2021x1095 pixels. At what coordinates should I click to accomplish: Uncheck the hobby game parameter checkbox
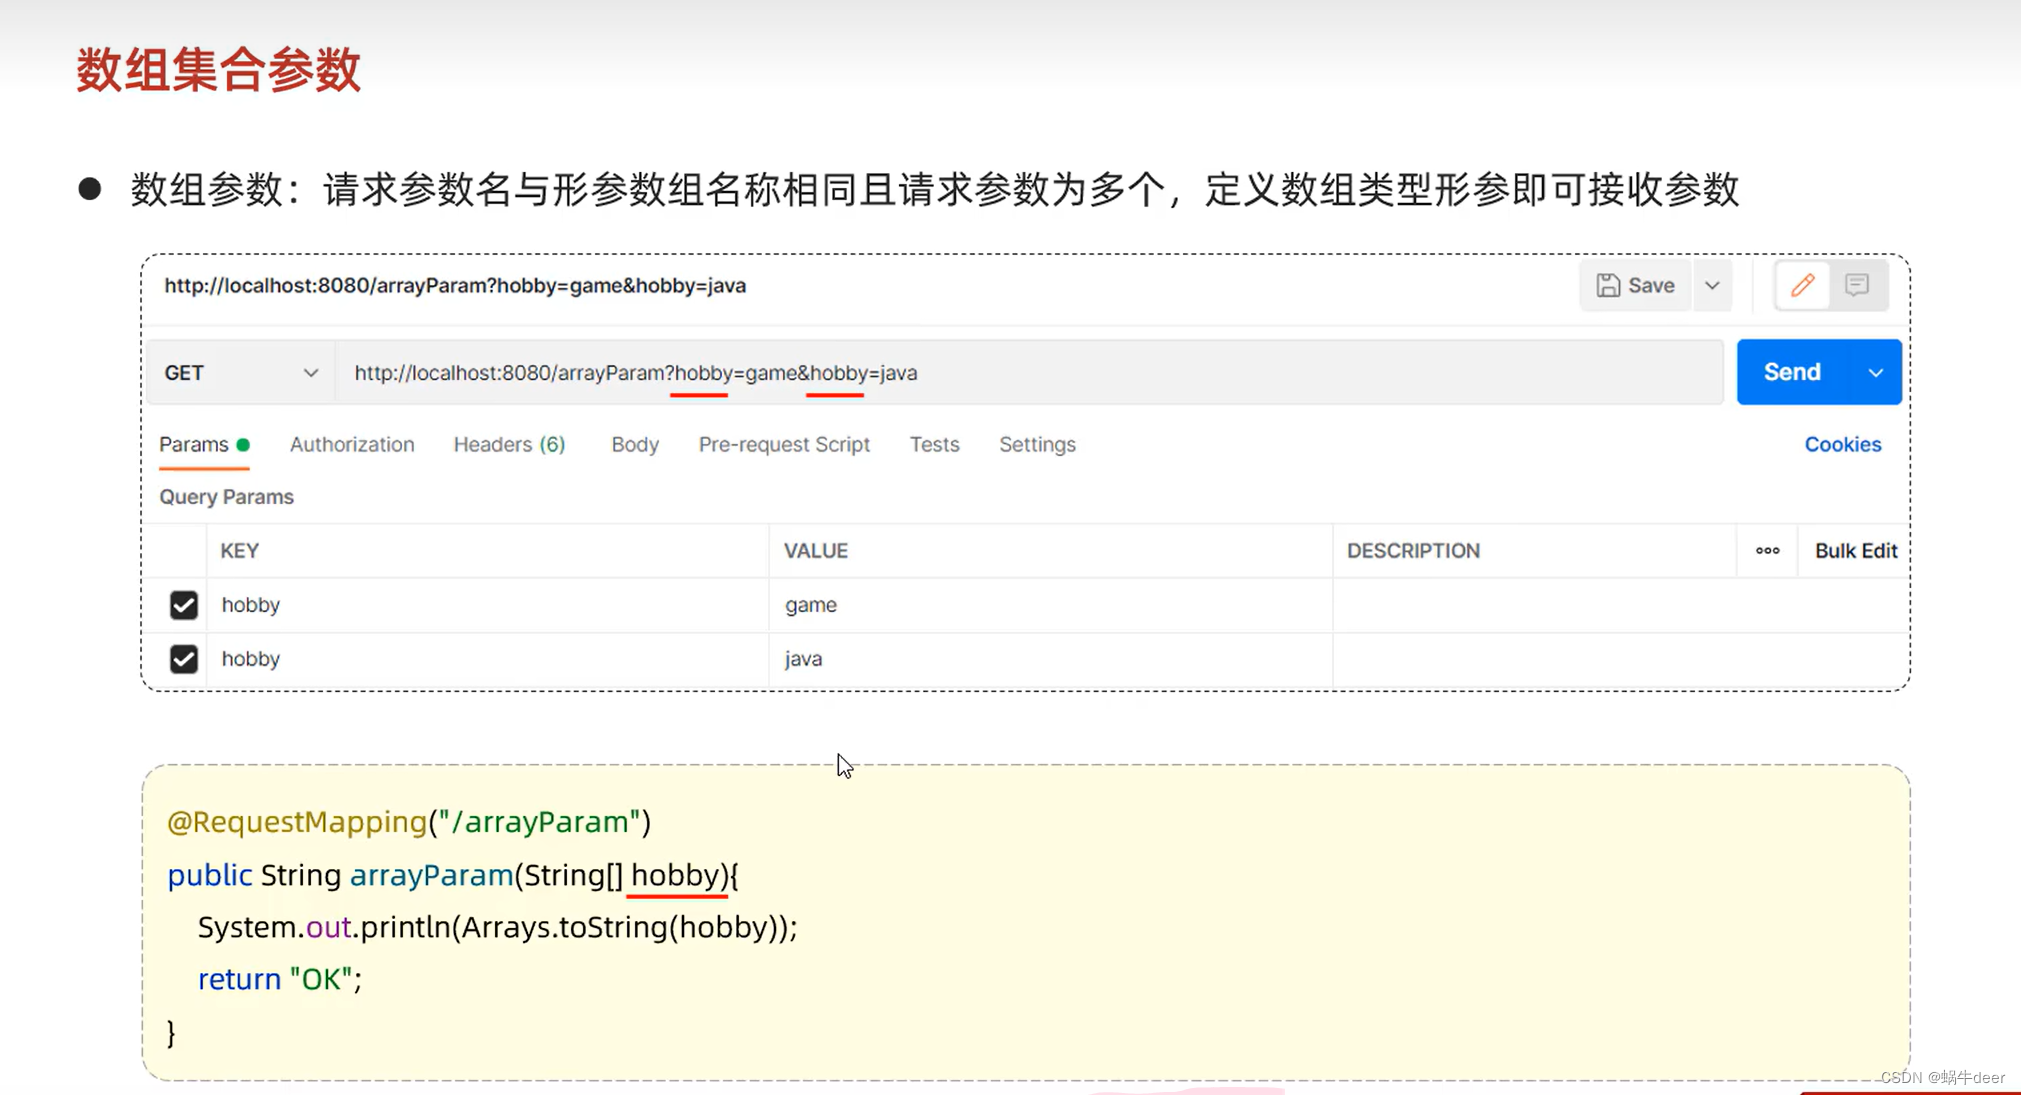click(x=184, y=605)
